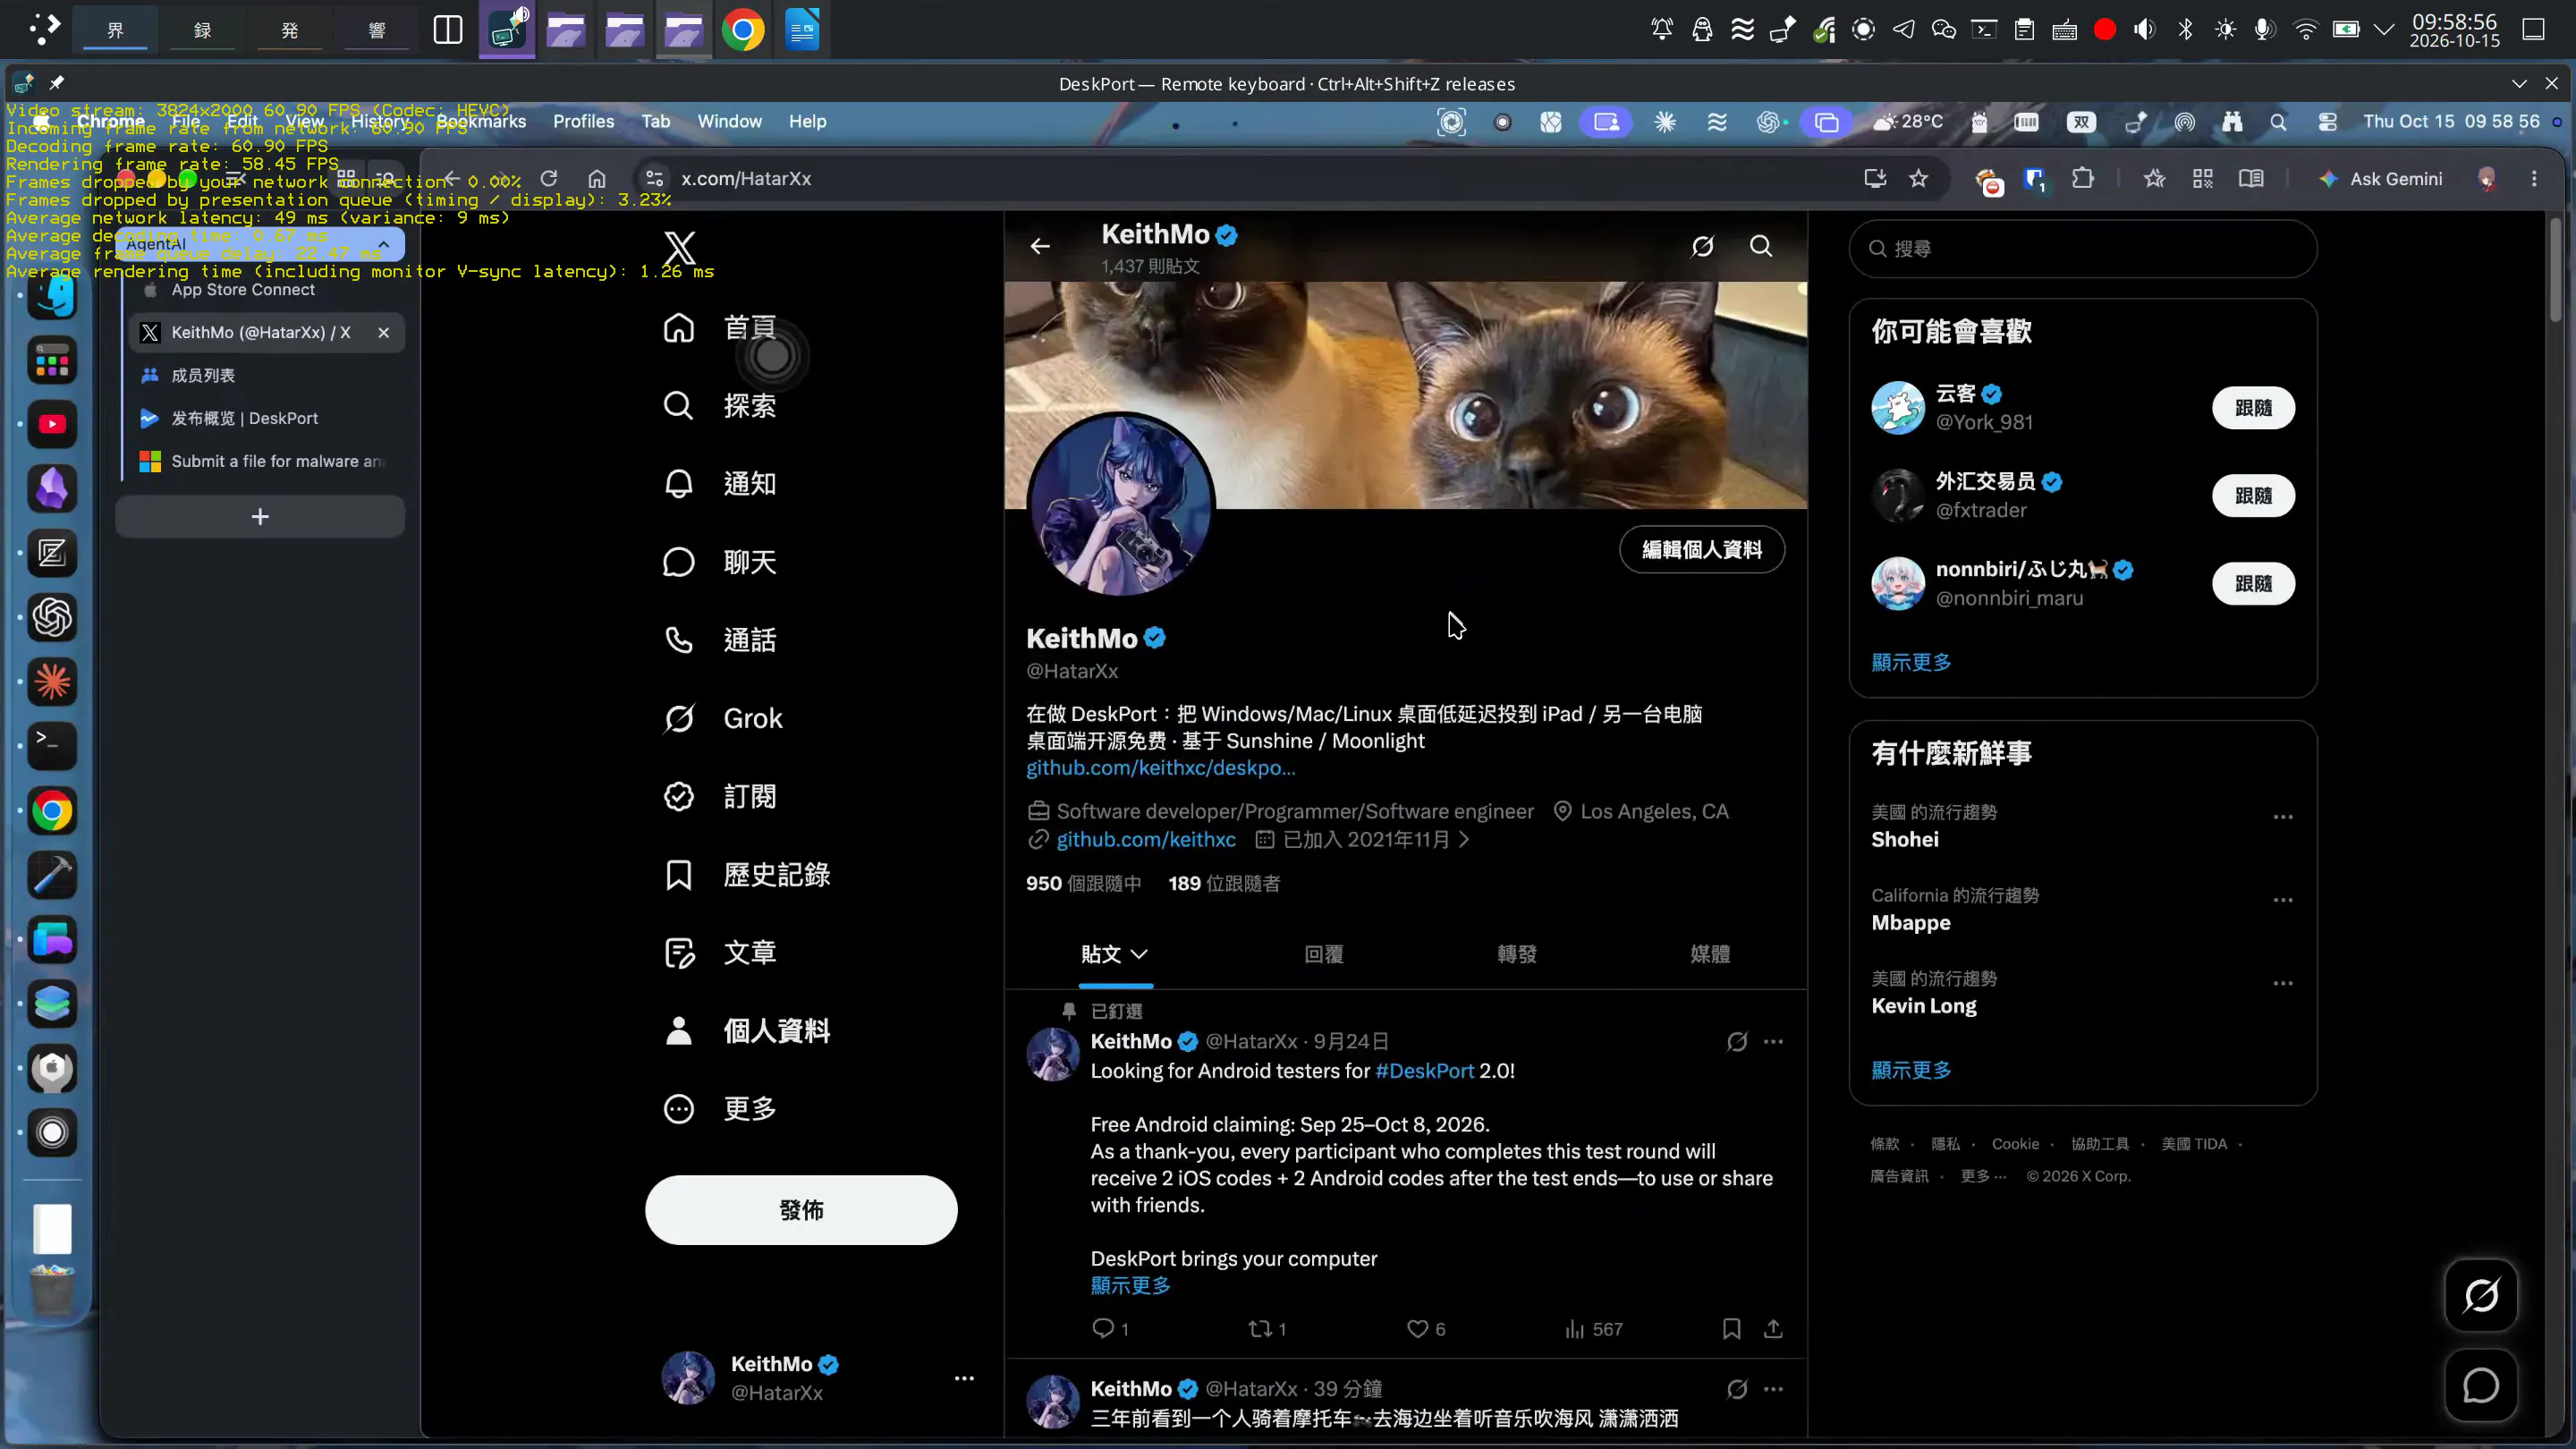
Task: Expand the 貼文 tab dropdown arrow
Action: pyautogui.click(x=1139, y=954)
